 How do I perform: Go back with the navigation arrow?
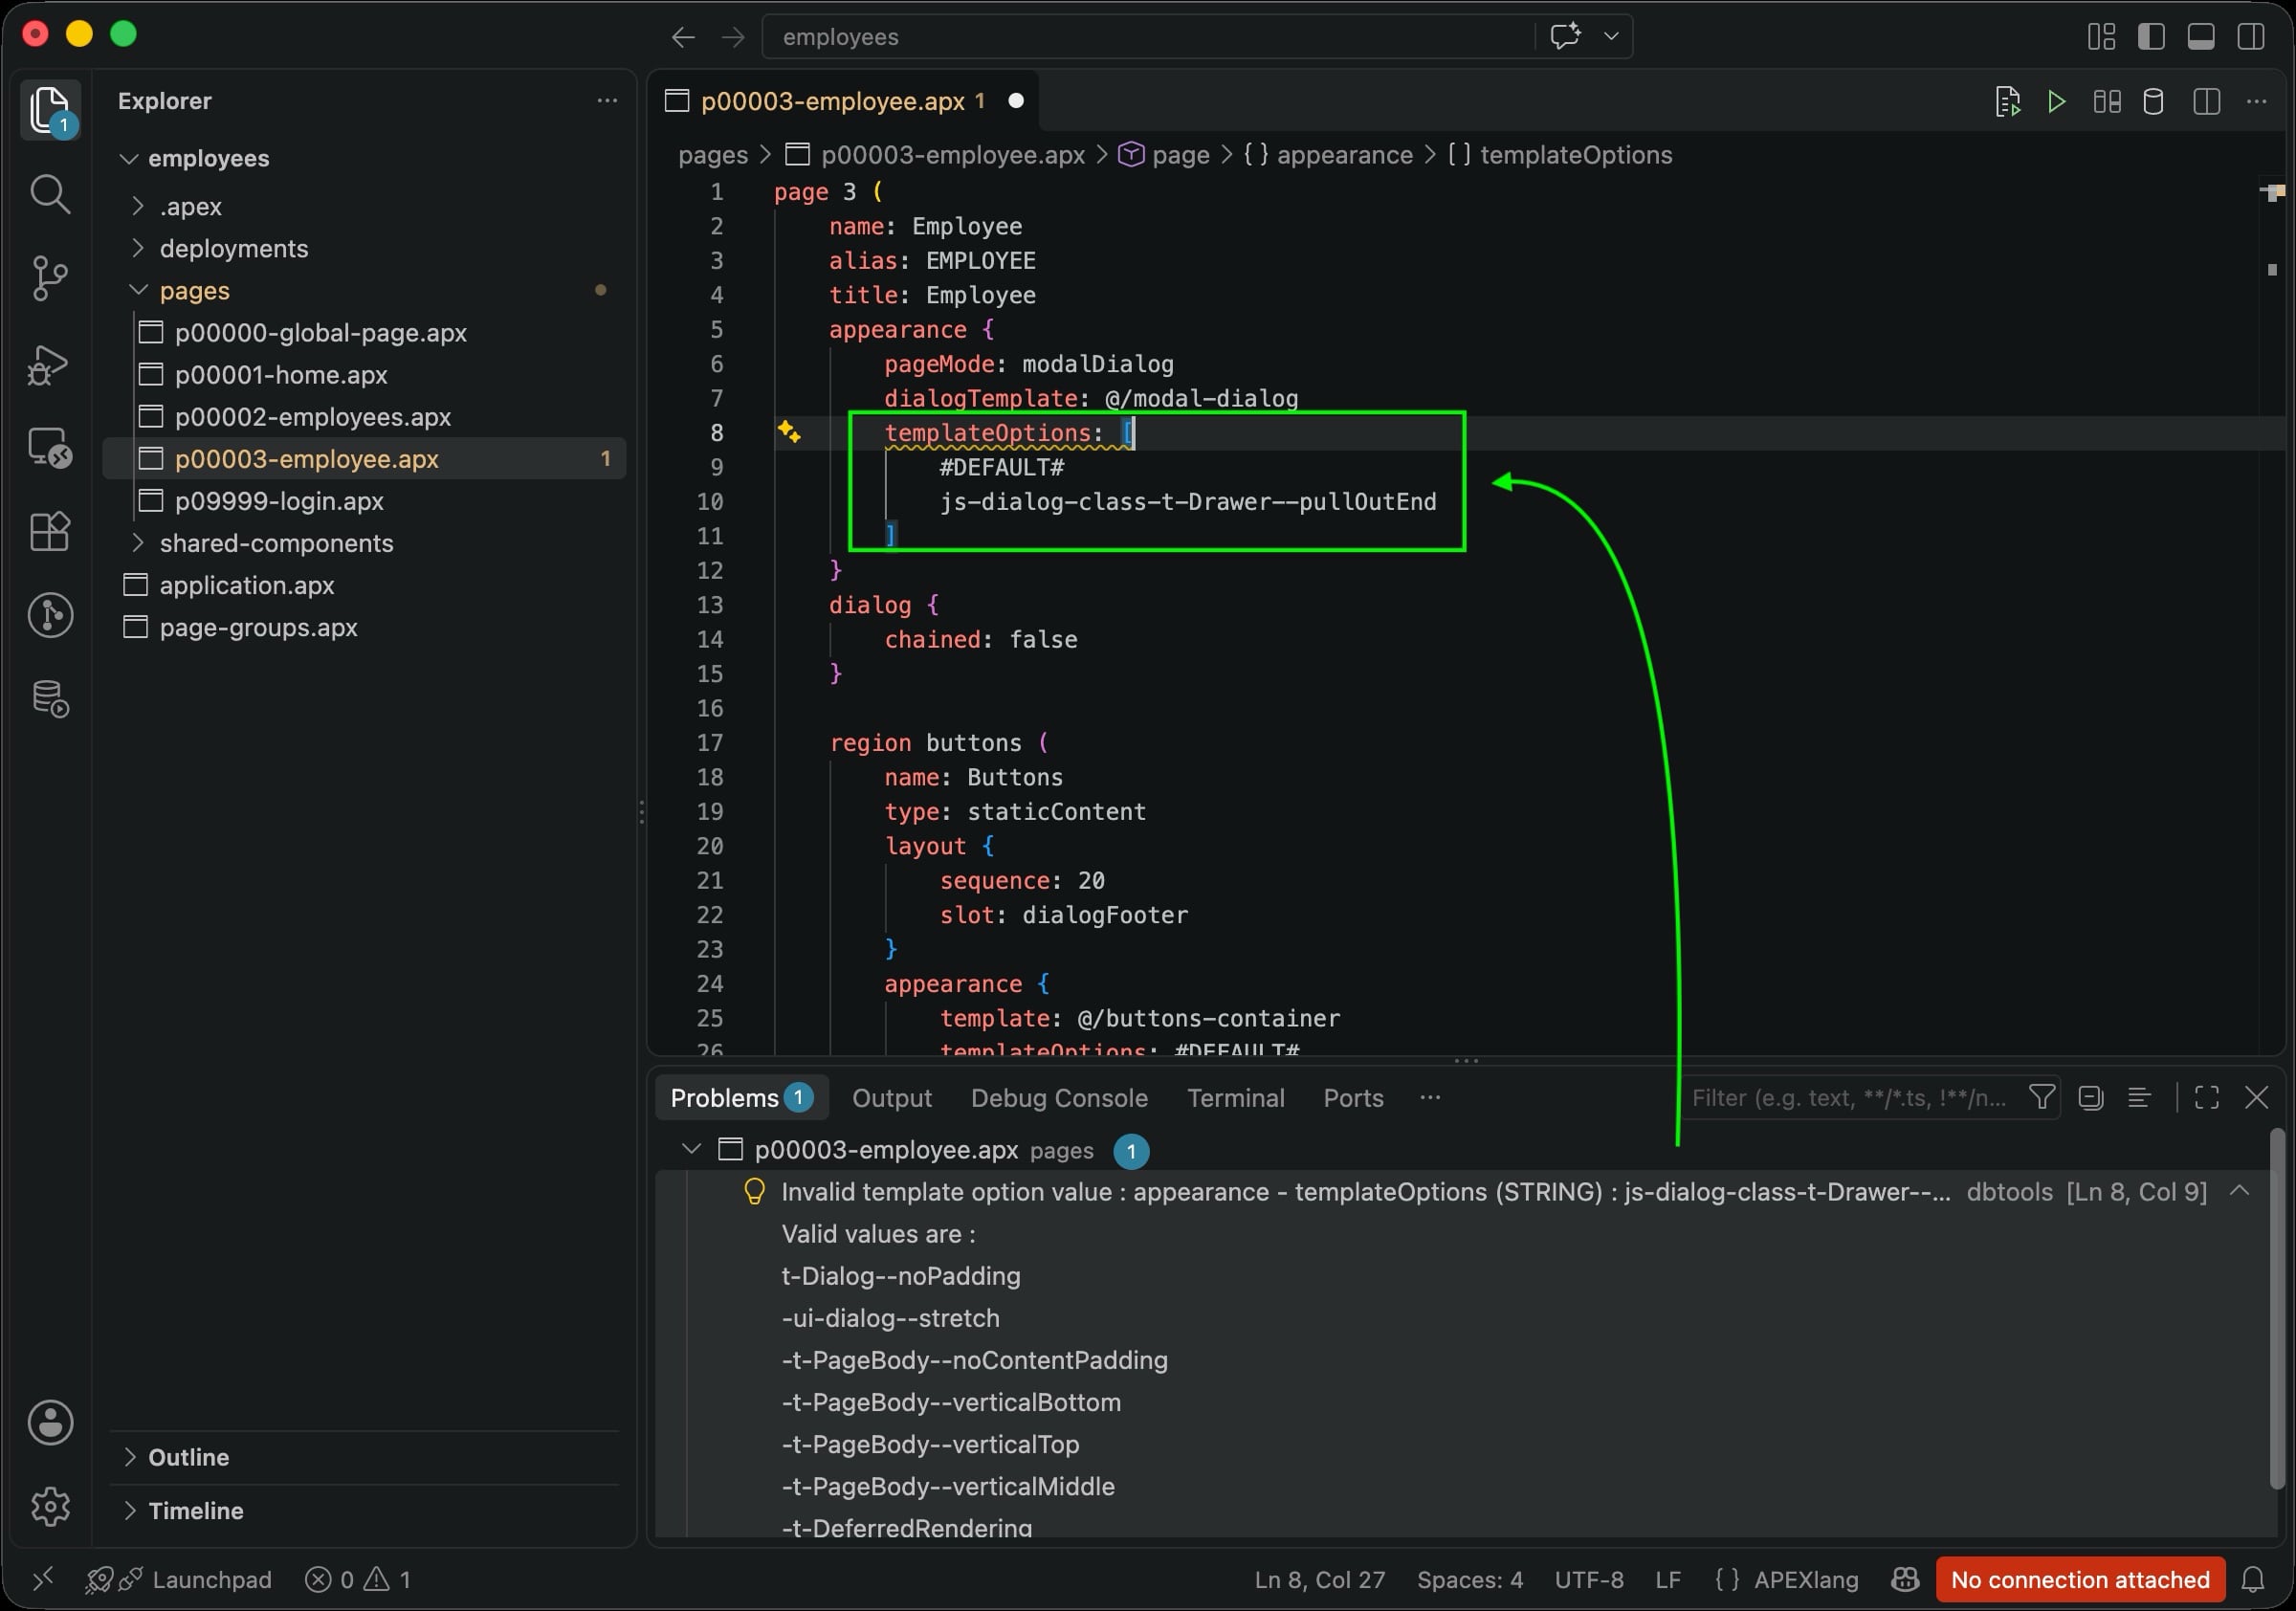point(683,37)
